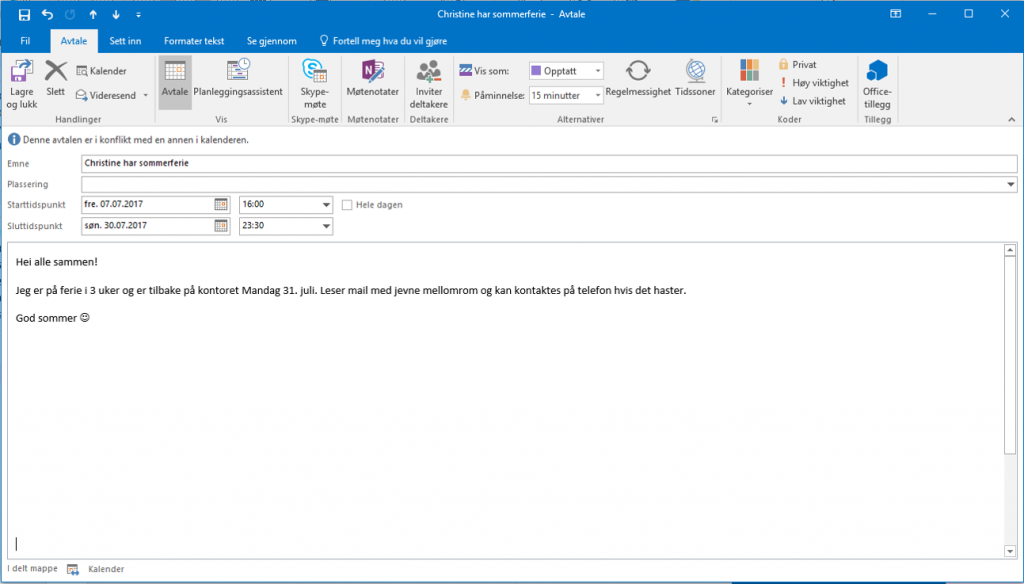Viewport: 1024px width, 584px height.
Task: Enable the Hele dagen checkbox
Action: tap(348, 205)
